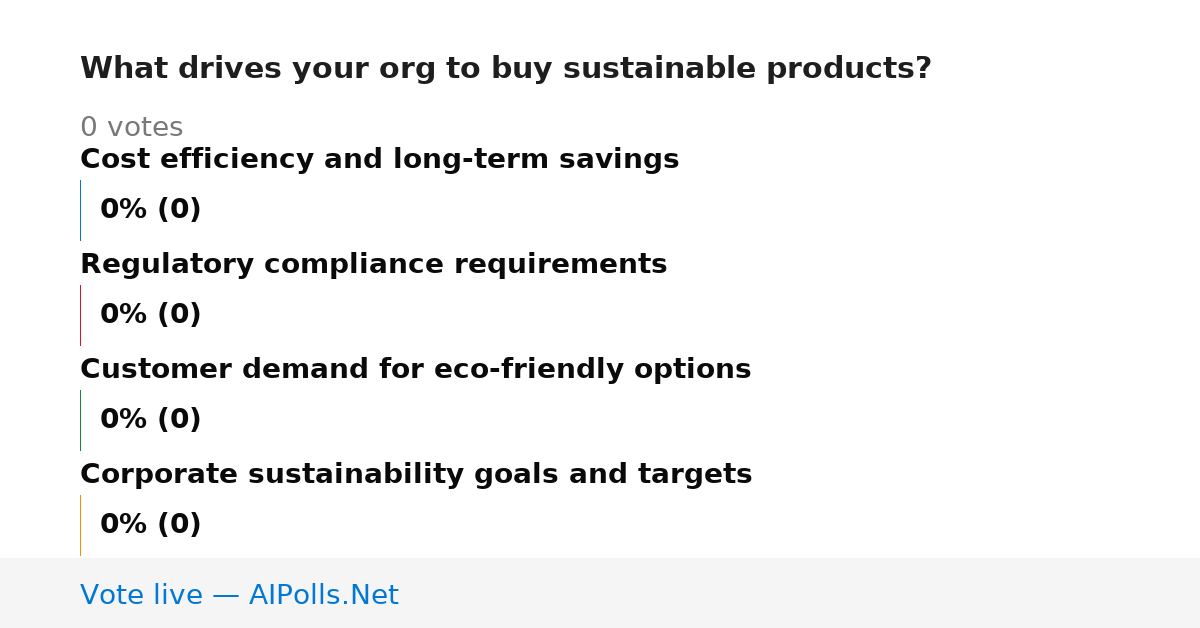Click 0% (0) under Corporate sustainability goals
The width and height of the screenshot is (1200, 628).
click(x=150, y=525)
